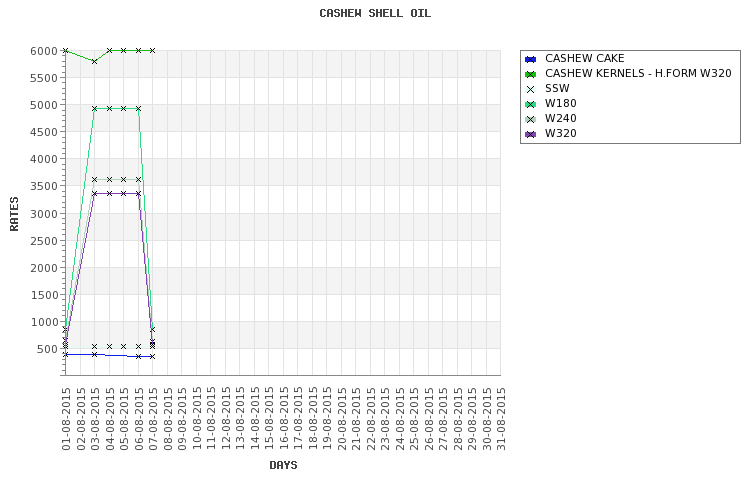Click the W180 data point on 03-08-2015
750x500 pixels.
(95, 109)
